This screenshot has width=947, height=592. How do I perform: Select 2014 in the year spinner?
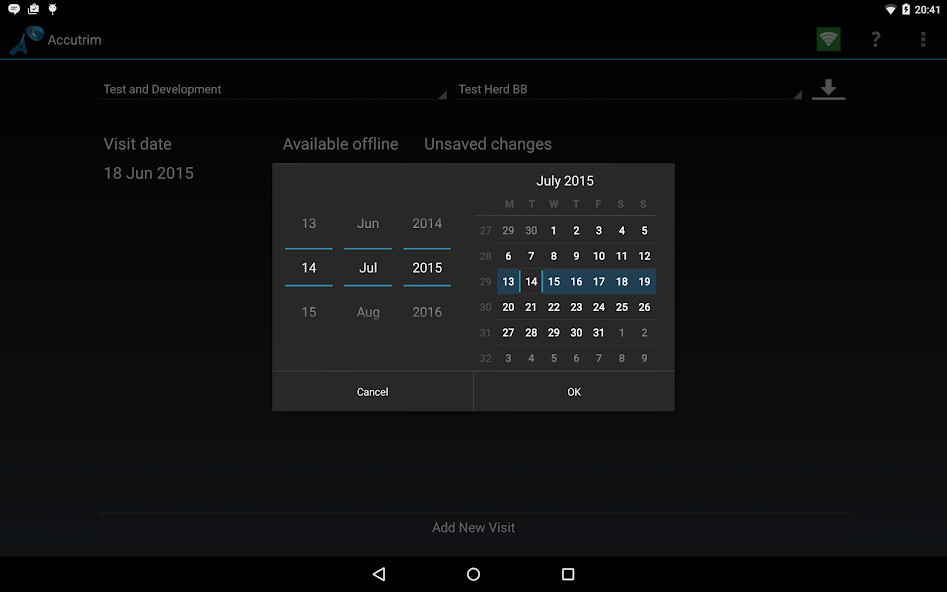click(x=427, y=224)
